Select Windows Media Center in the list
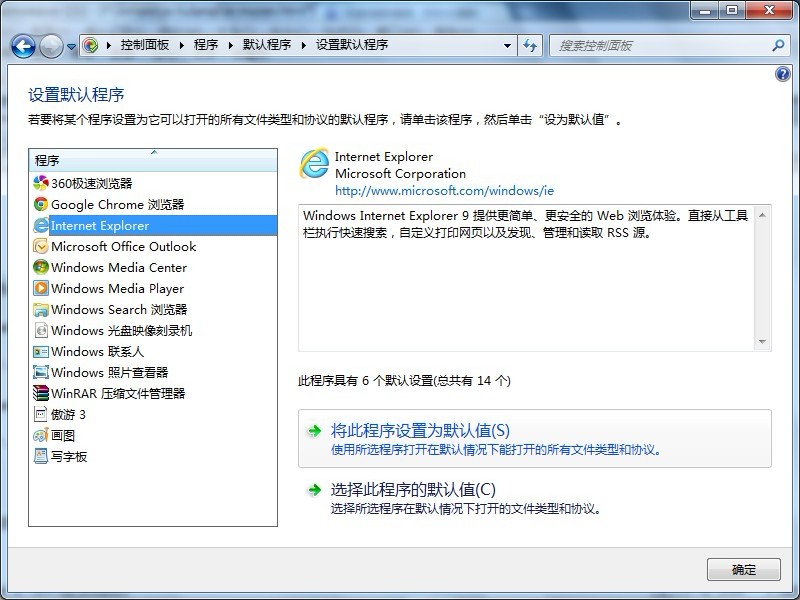The image size is (800, 600). [x=119, y=267]
